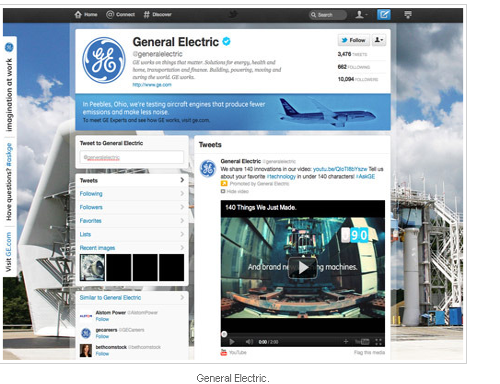Click the '140 Things We Just Made.' video title
This screenshot has width=500, height=384.
pos(261,207)
